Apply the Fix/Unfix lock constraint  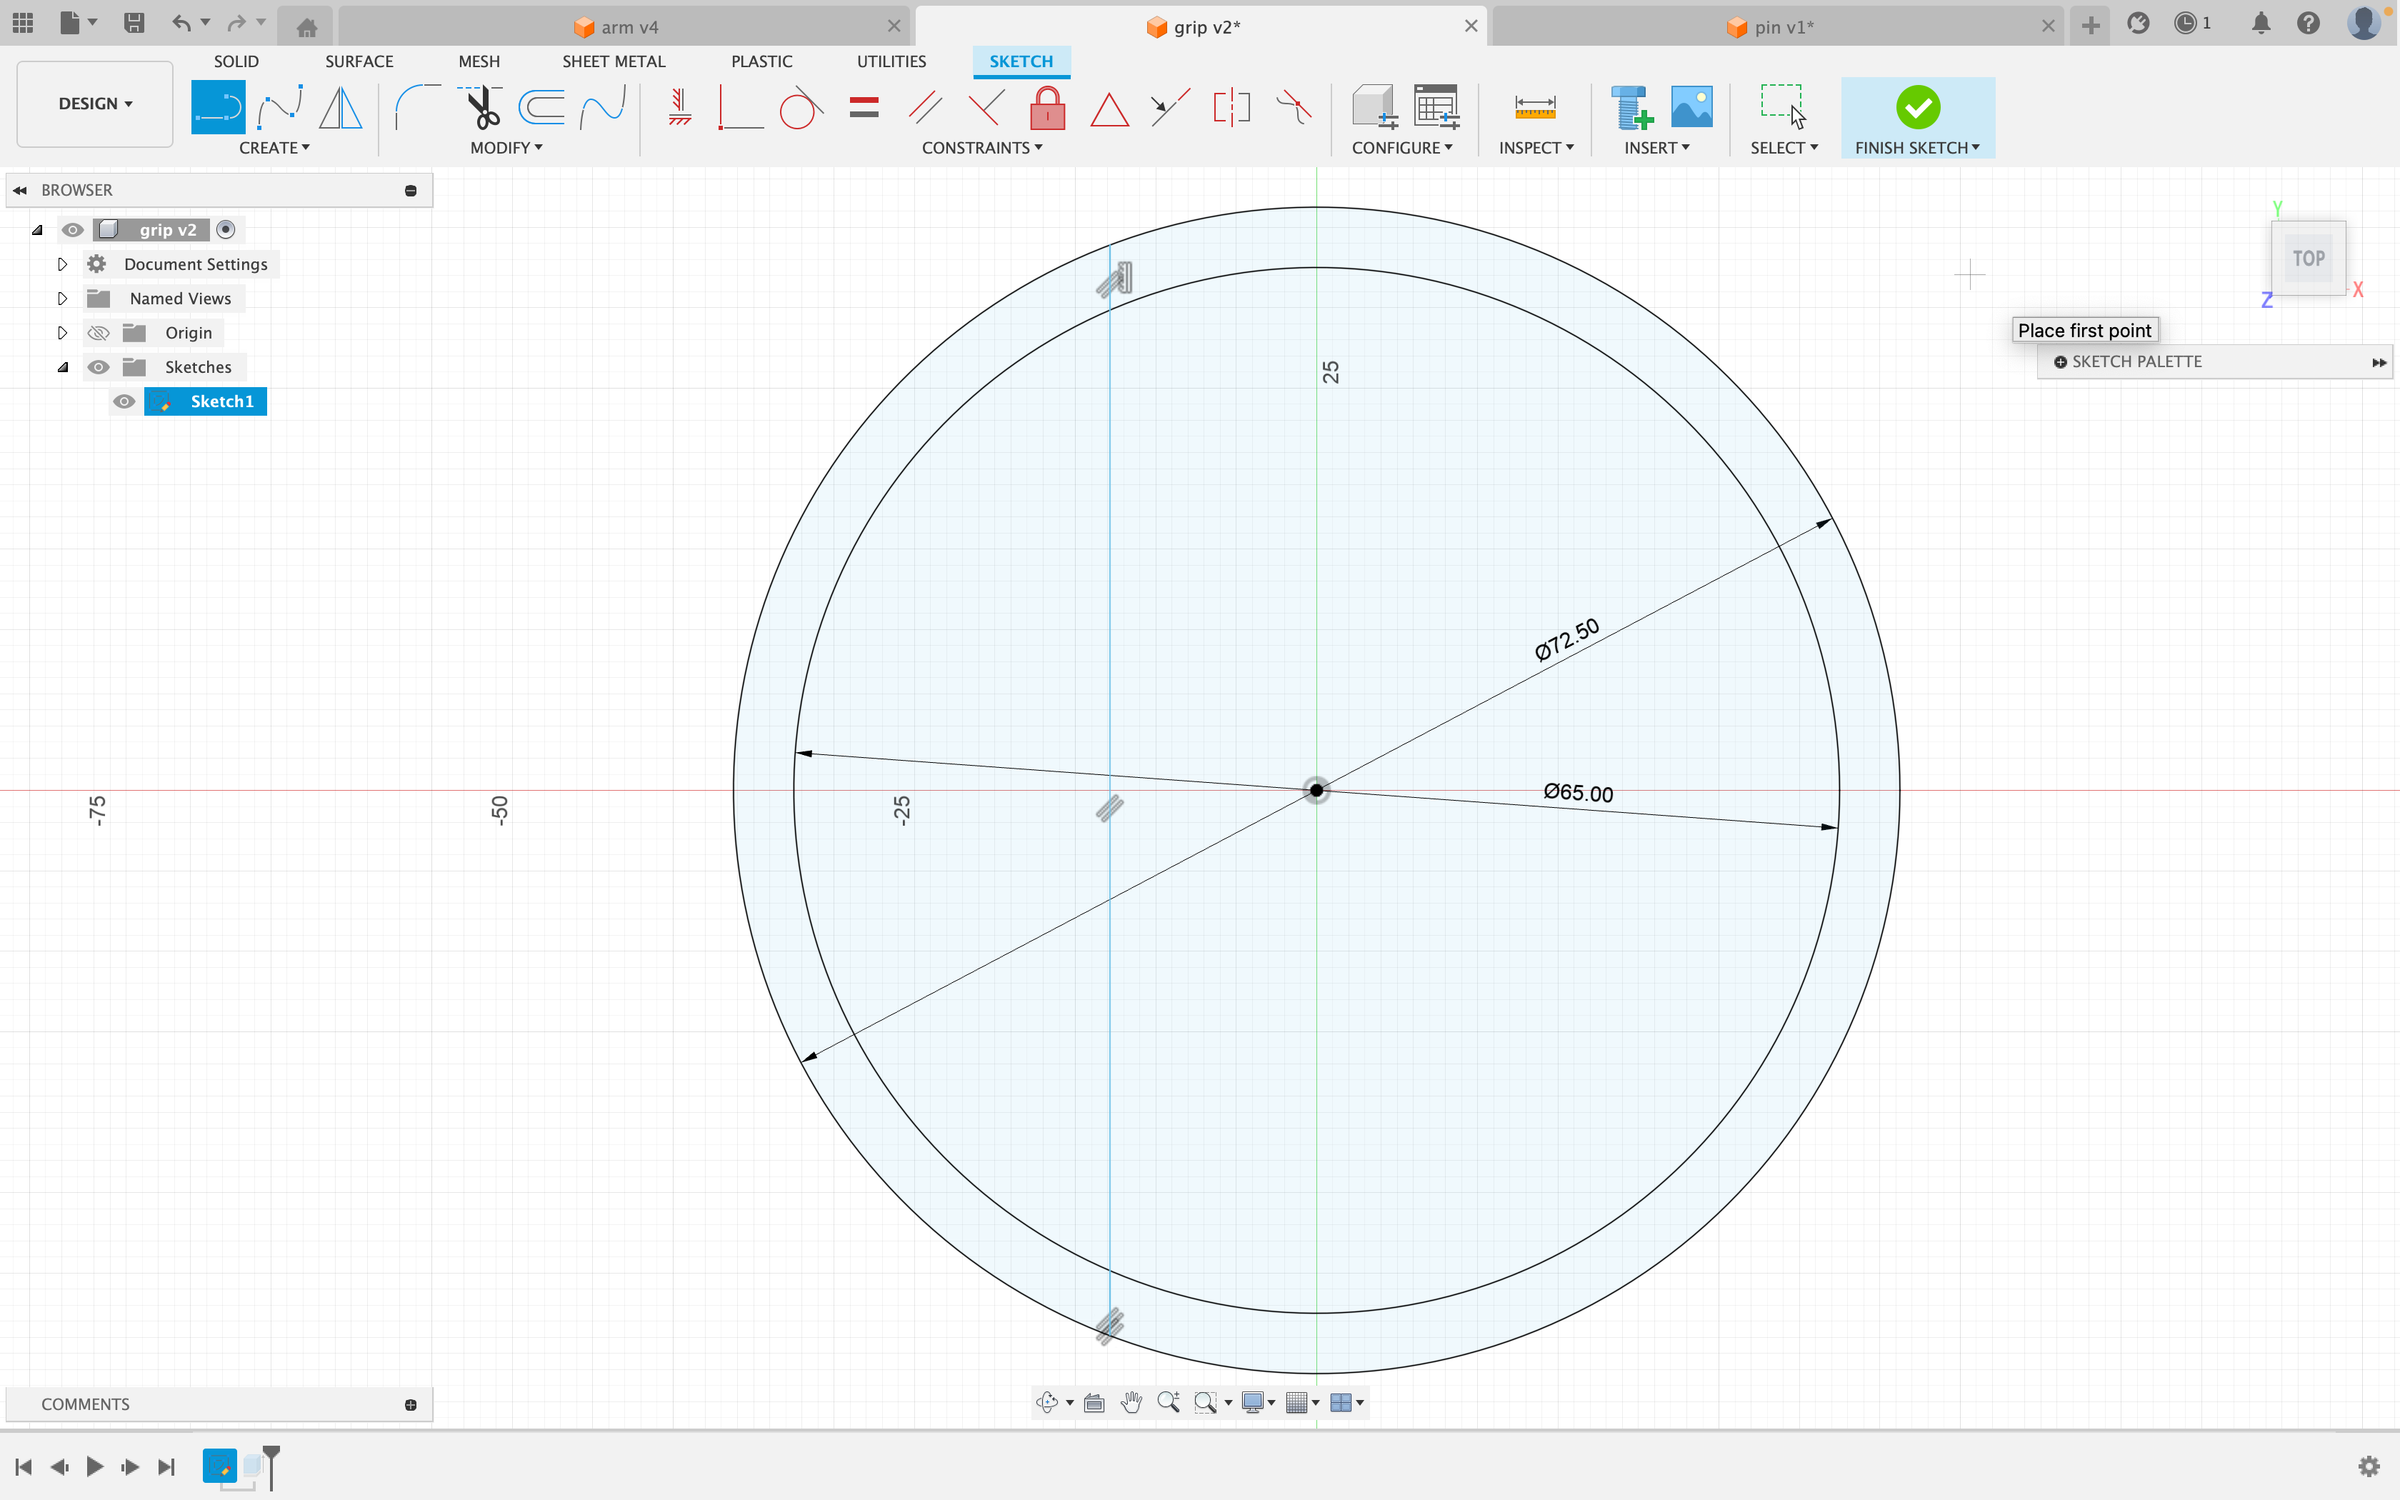[x=1048, y=108]
